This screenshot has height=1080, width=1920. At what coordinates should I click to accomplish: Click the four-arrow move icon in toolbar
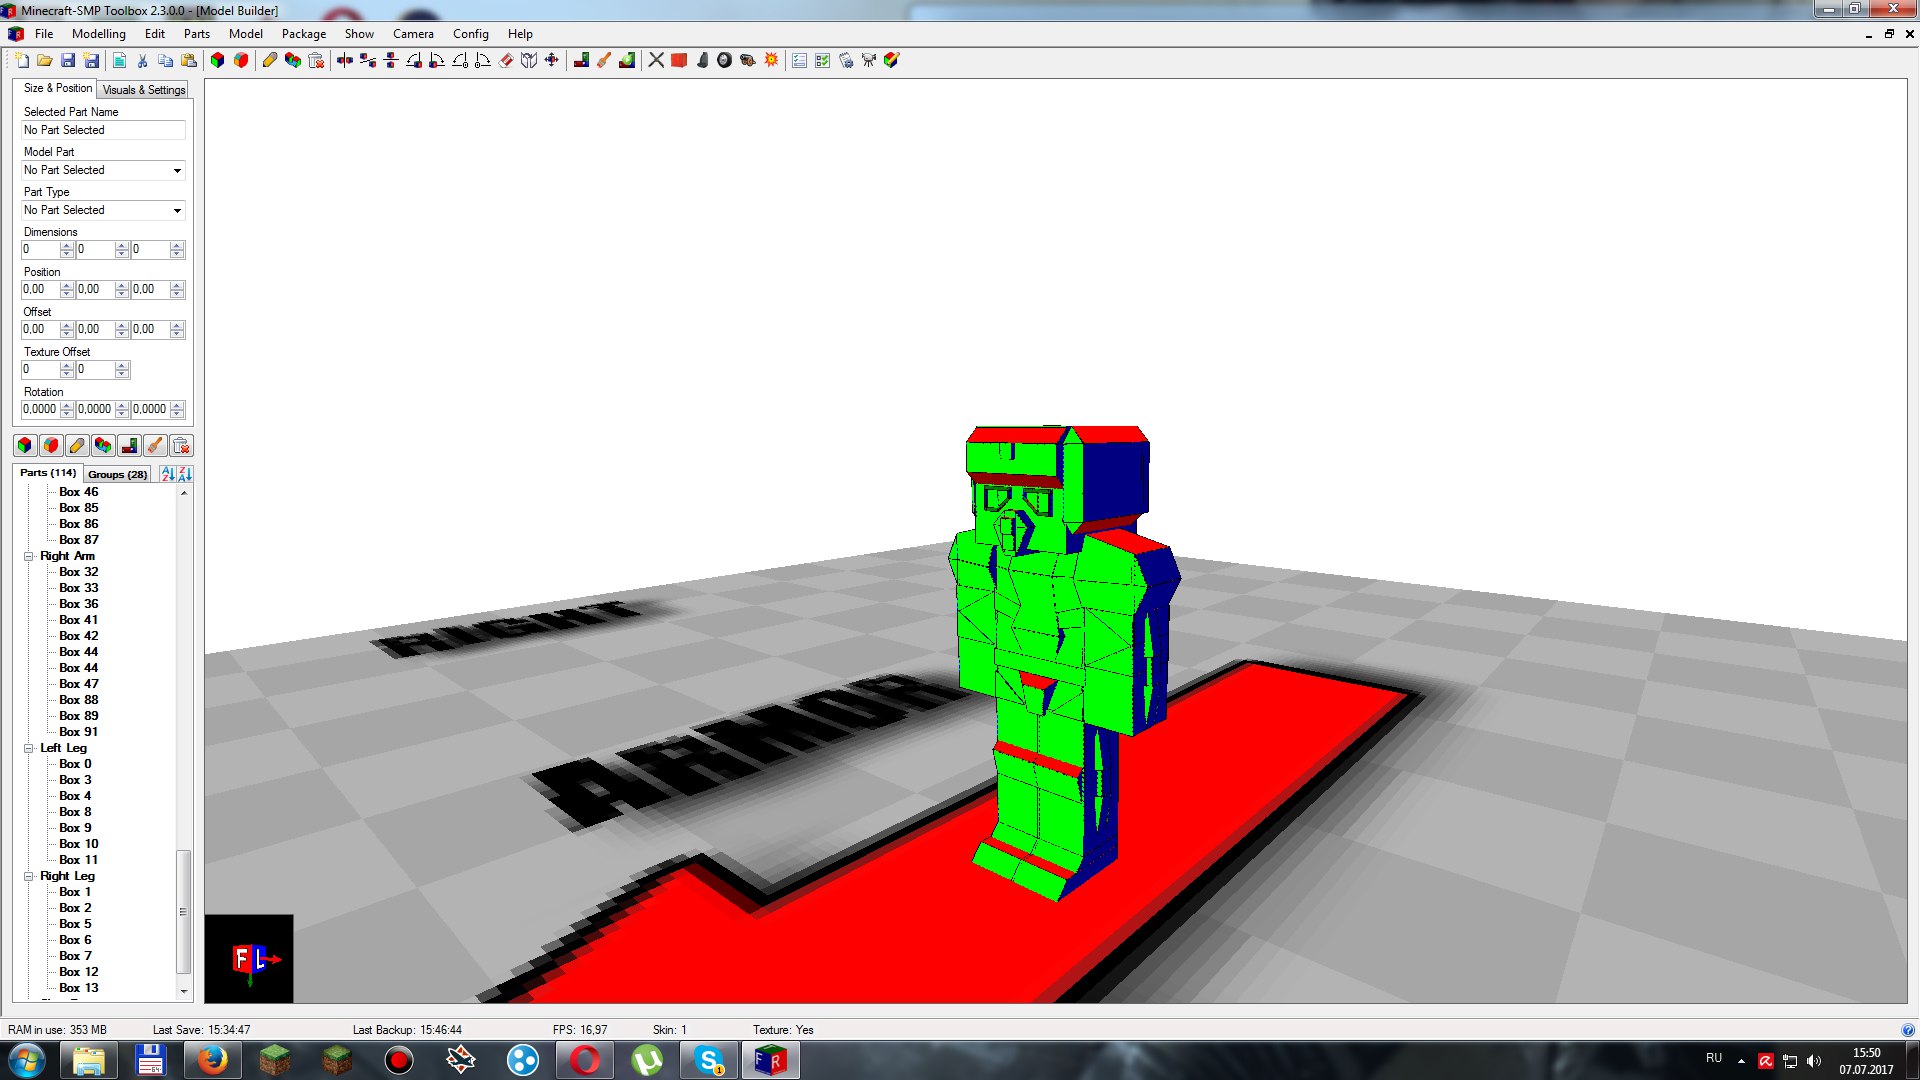[551, 61]
